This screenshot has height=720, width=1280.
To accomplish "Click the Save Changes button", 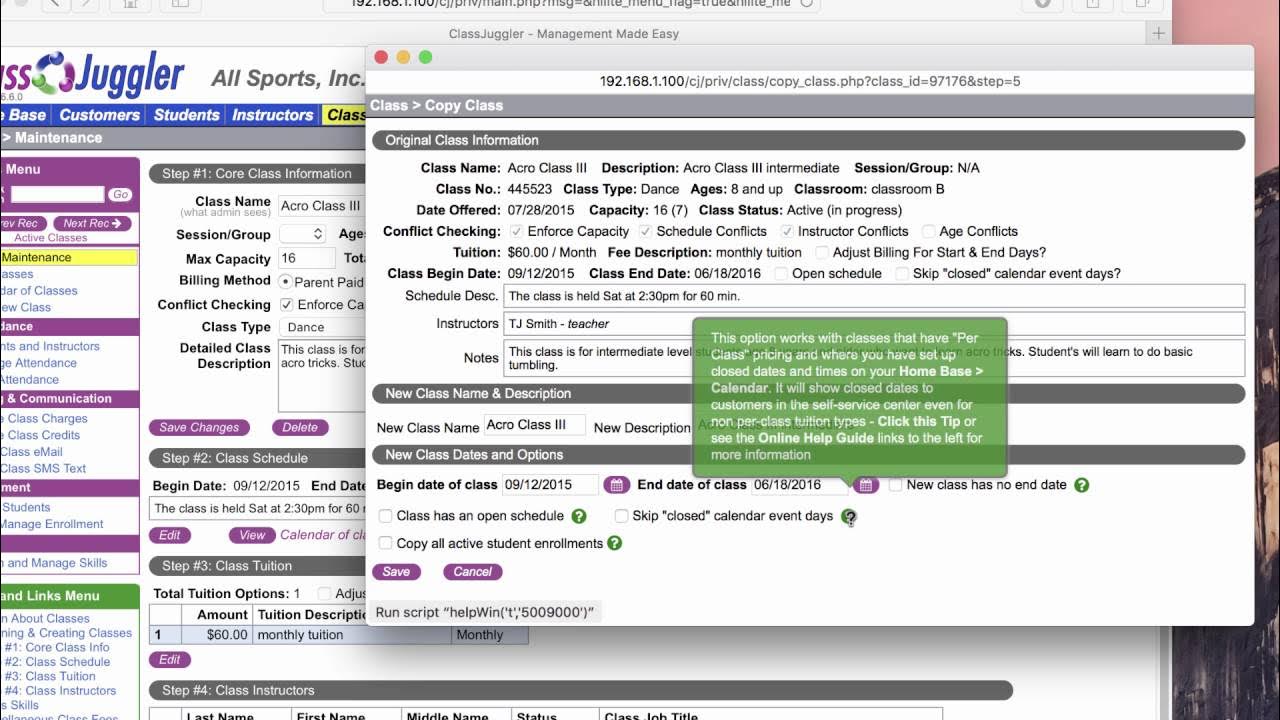I will pyautogui.click(x=200, y=427).
